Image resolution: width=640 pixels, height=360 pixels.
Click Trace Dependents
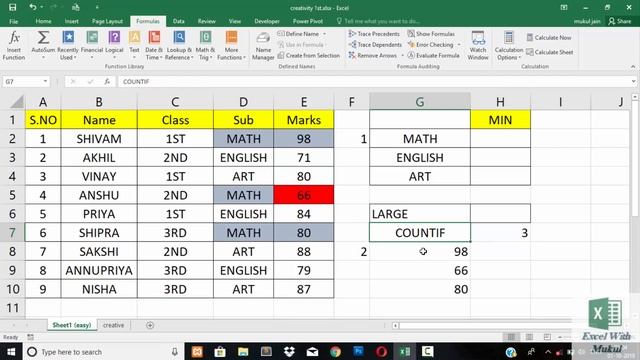tap(375, 44)
